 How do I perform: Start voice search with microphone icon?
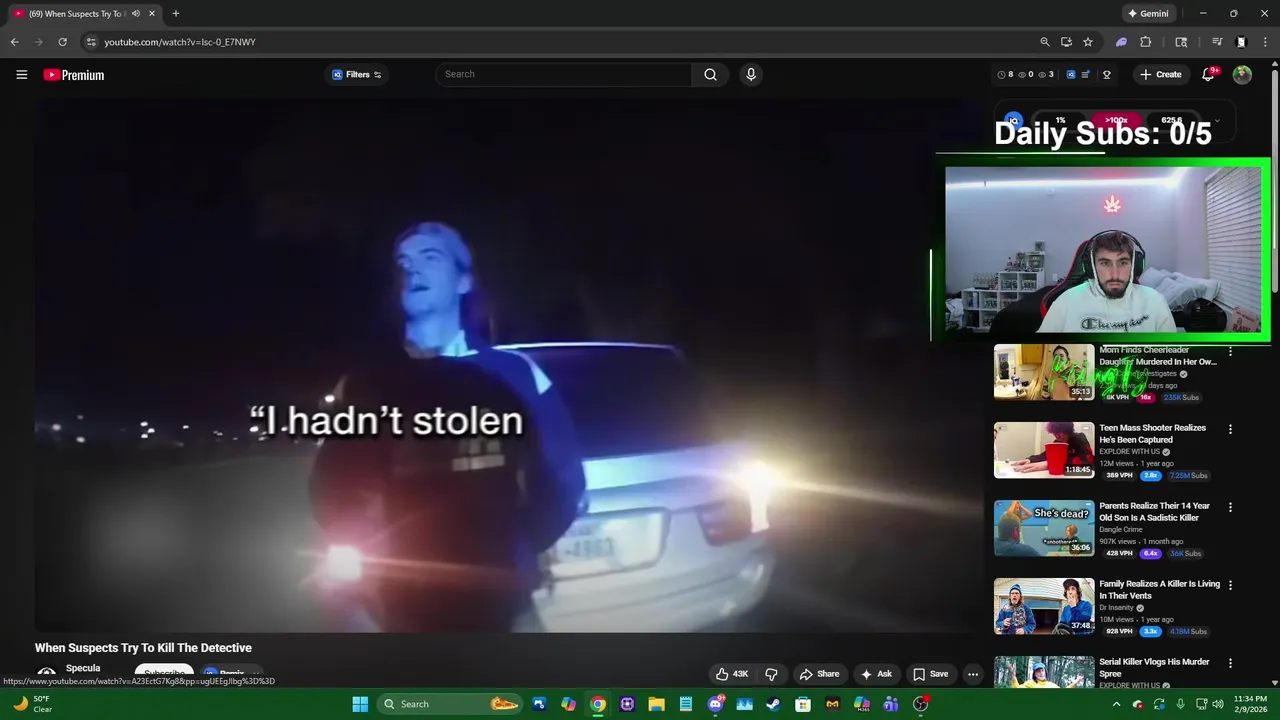[x=751, y=74]
